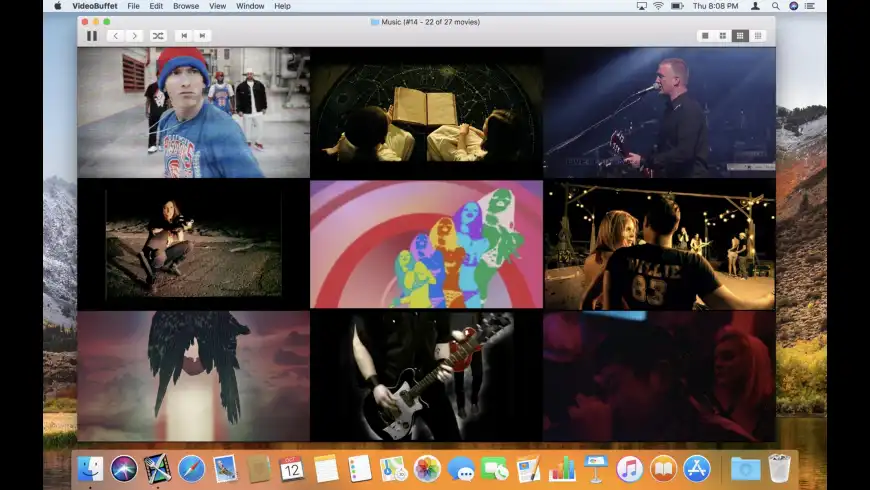The height and width of the screenshot is (490, 870).
Task: Click the AirPlay icon in menu bar
Action: (641, 6)
